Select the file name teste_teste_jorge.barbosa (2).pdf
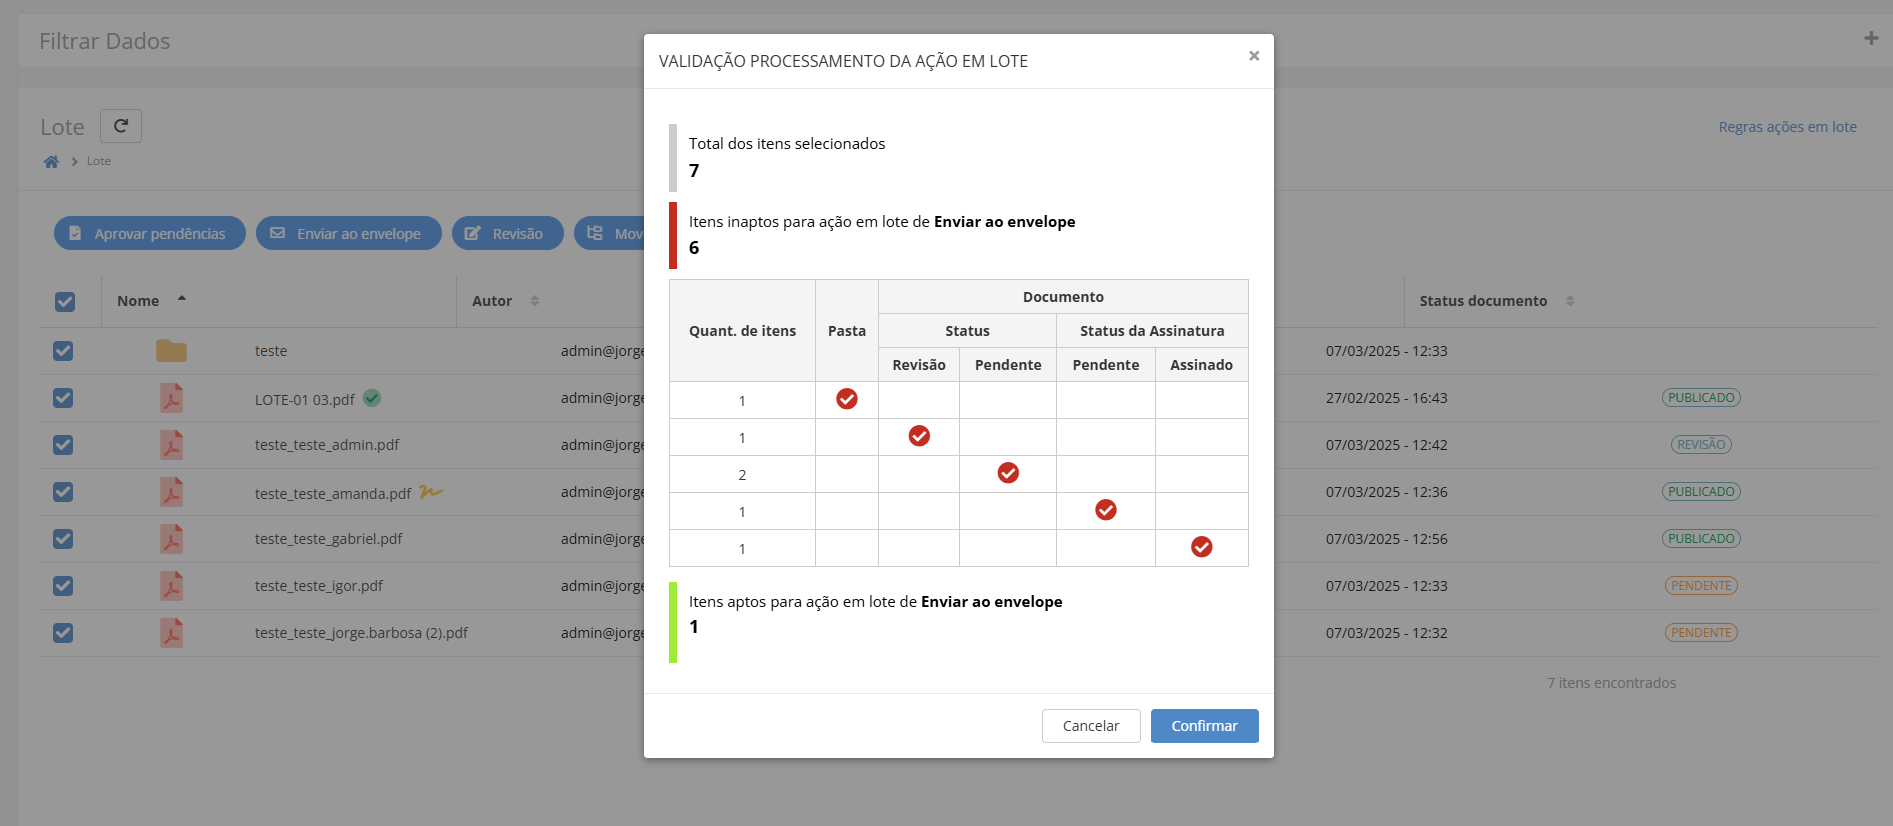The height and width of the screenshot is (826, 1893). (x=361, y=633)
